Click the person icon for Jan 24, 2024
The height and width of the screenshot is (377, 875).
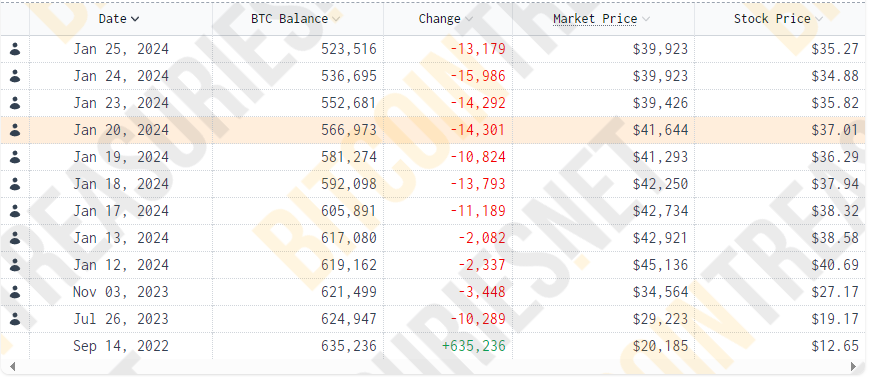click(x=15, y=76)
